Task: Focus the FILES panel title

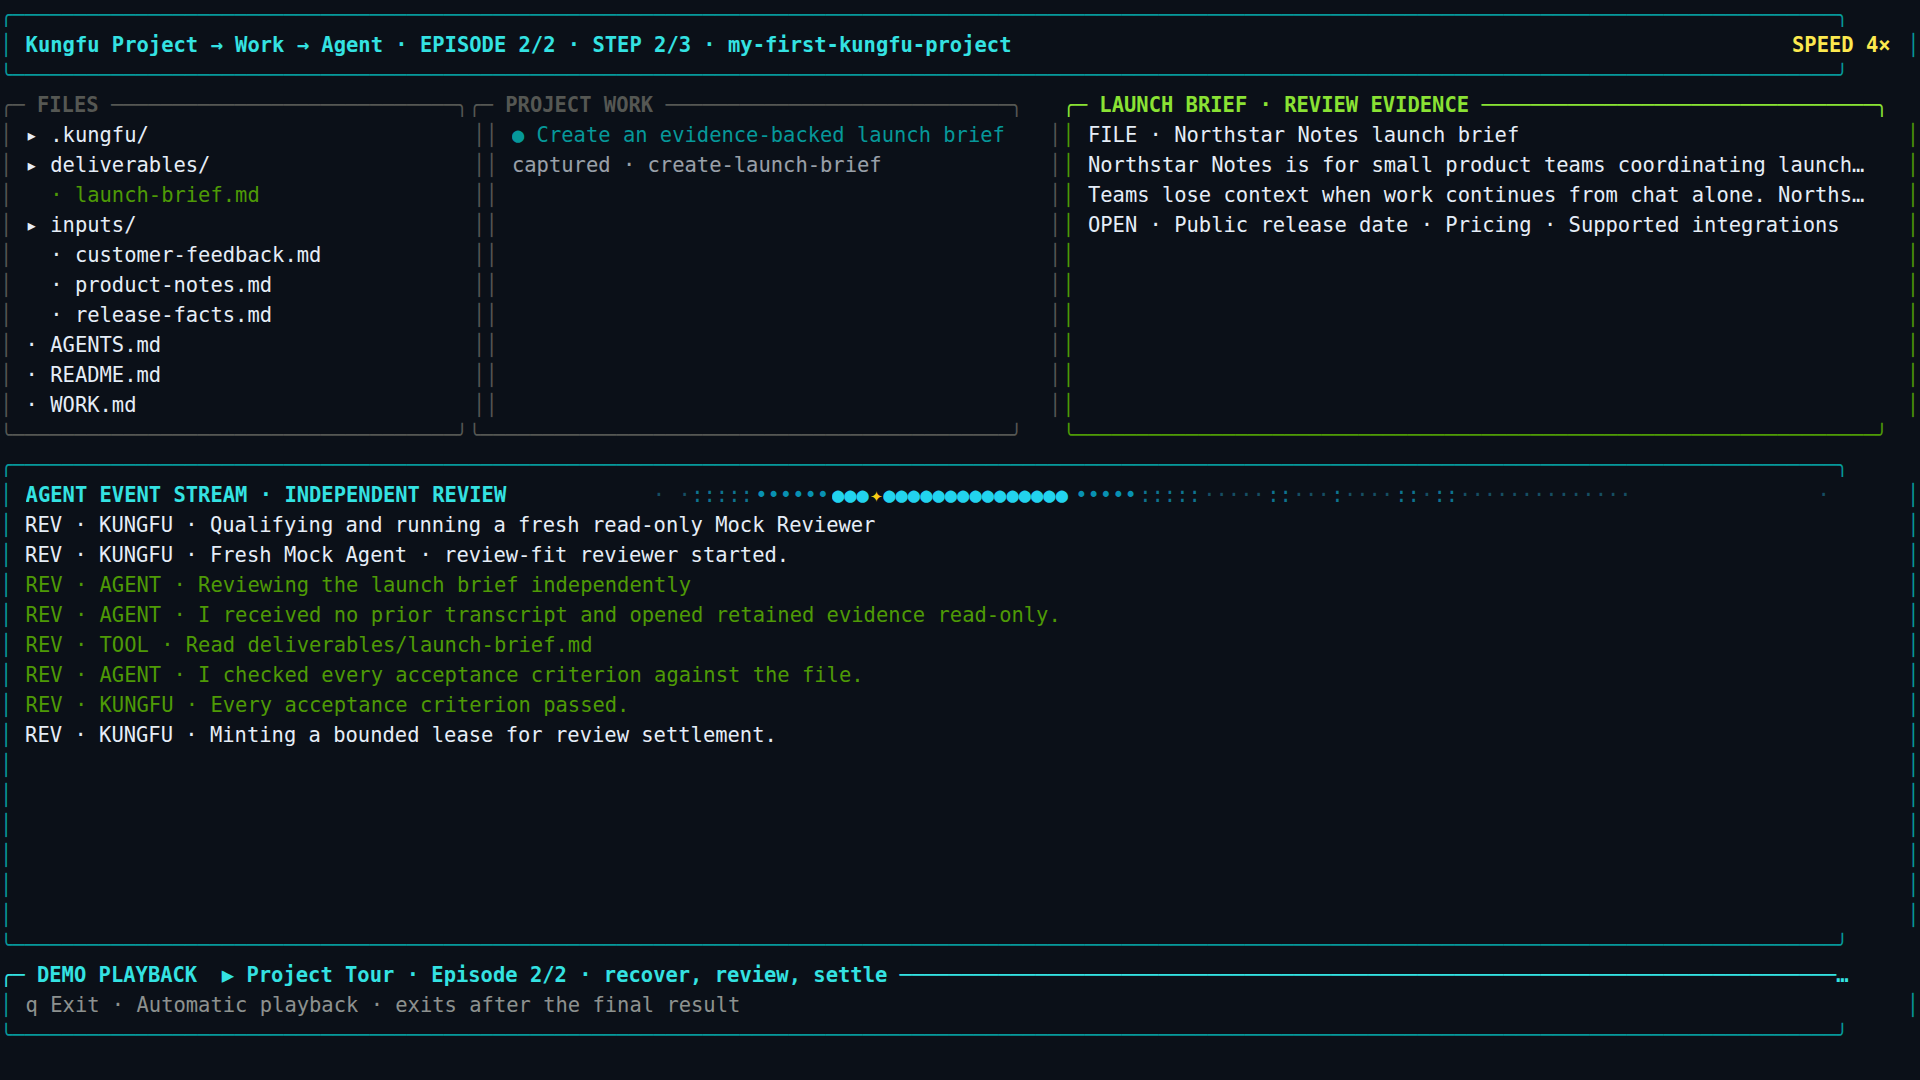Action: click(68, 105)
